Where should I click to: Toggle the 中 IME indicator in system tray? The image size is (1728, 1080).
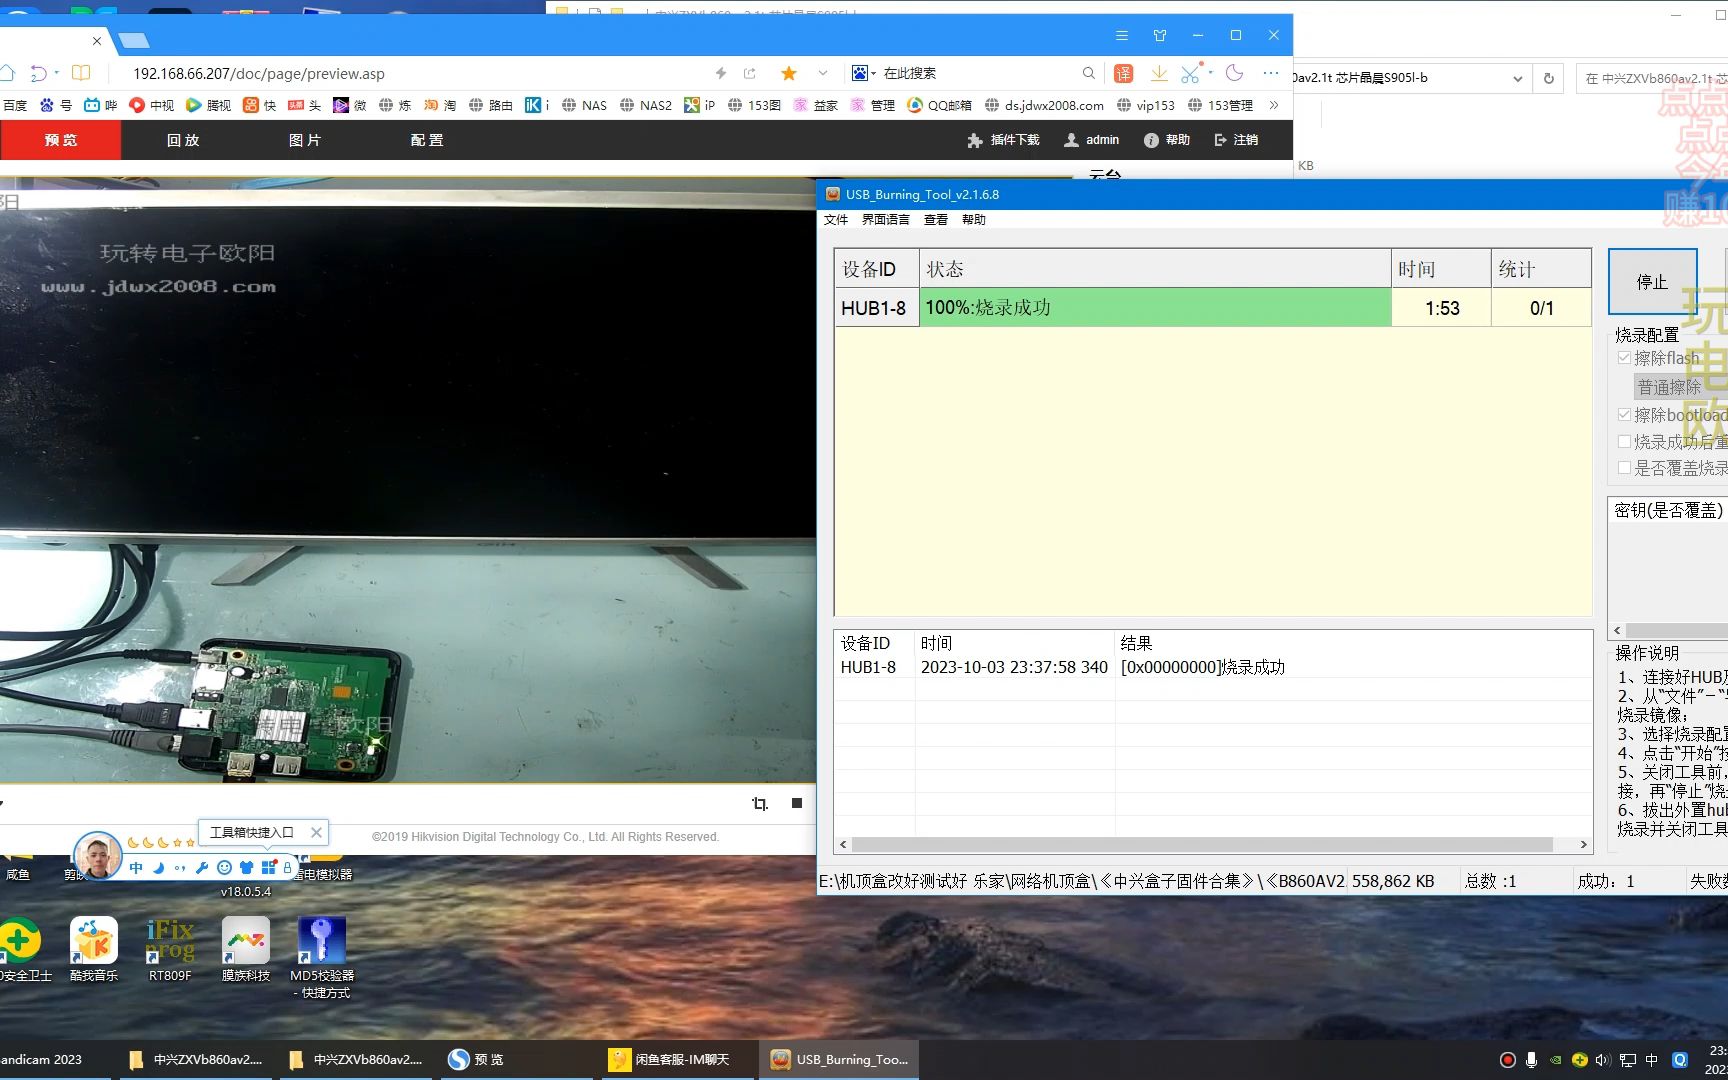click(1652, 1060)
